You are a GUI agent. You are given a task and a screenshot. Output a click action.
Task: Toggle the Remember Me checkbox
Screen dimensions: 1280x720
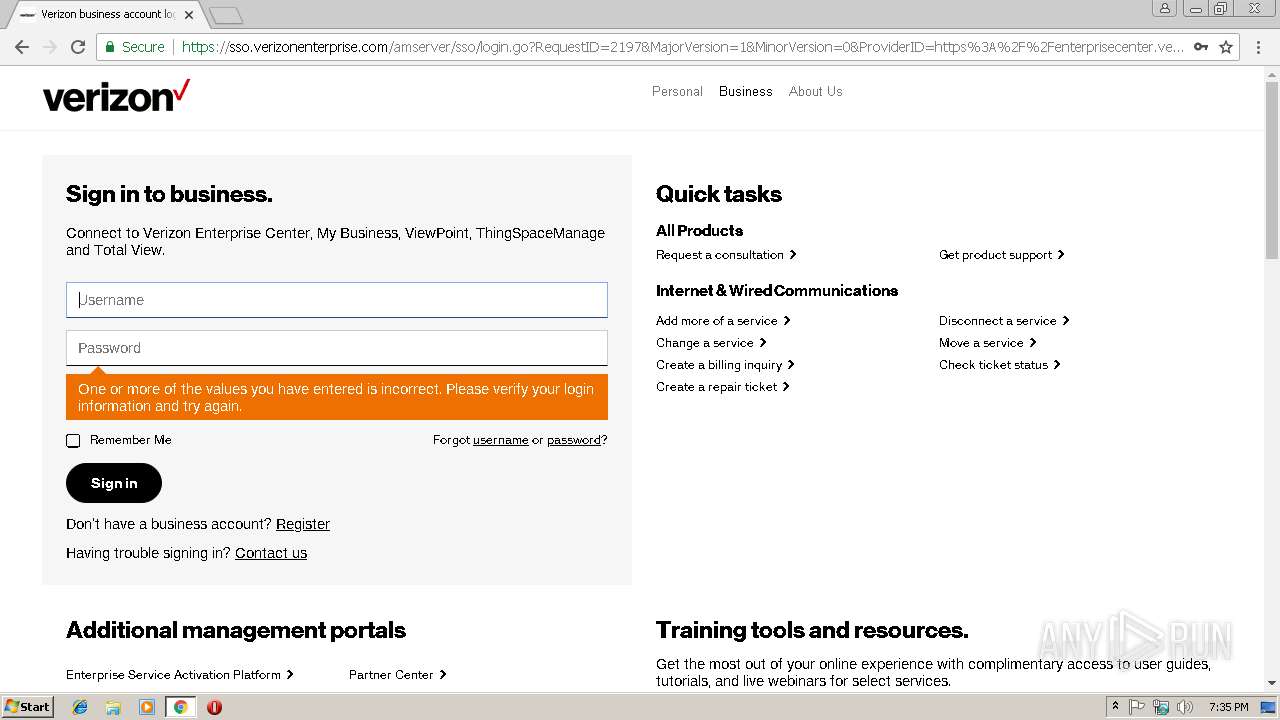click(x=73, y=441)
